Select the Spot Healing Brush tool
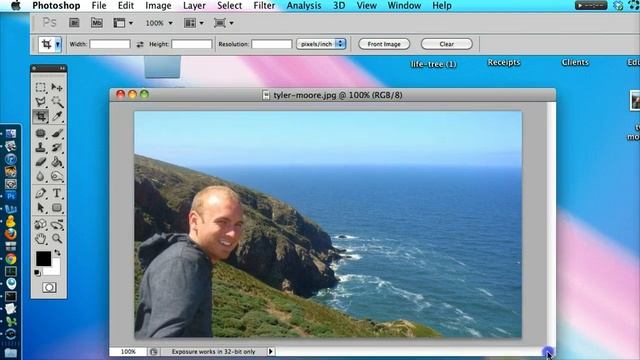The width and height of the screenshot is (640, 360). point(40,133)
